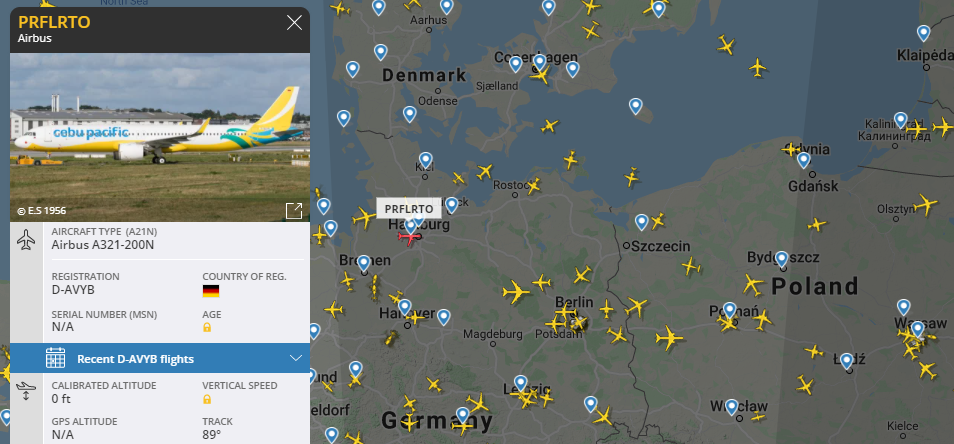Click the altitude icon beside Calibrated Altitude

26,390
